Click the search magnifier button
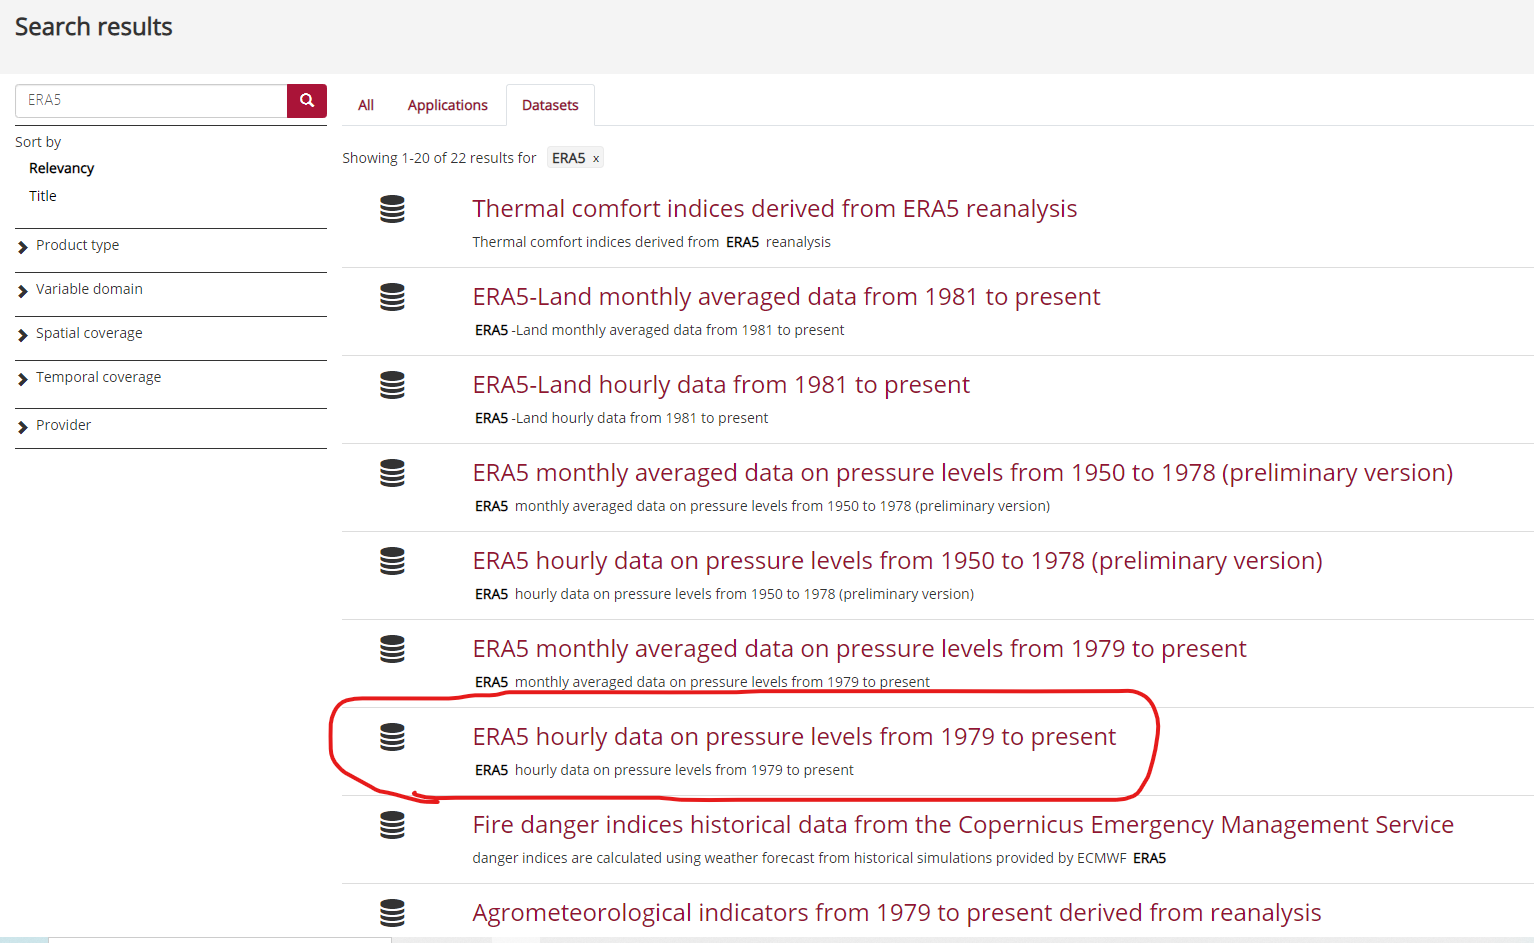The image size is (1534, 943). (306, 100)
